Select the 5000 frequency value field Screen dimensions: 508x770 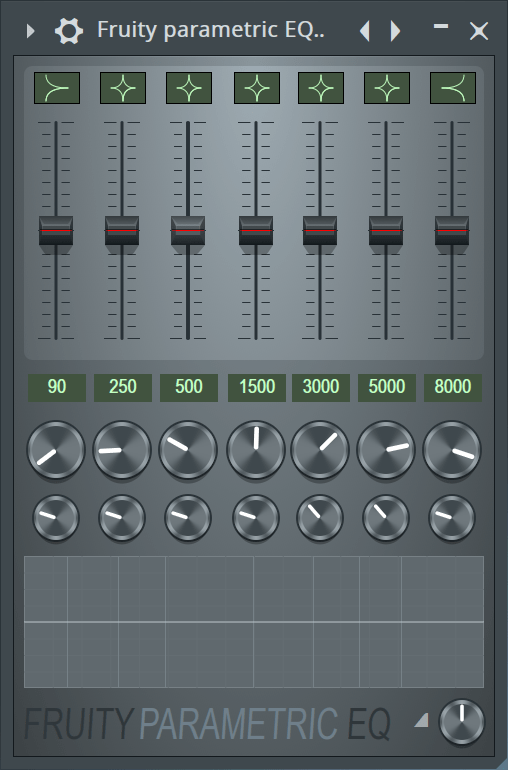pyautogui.click(x=387, y=387)
